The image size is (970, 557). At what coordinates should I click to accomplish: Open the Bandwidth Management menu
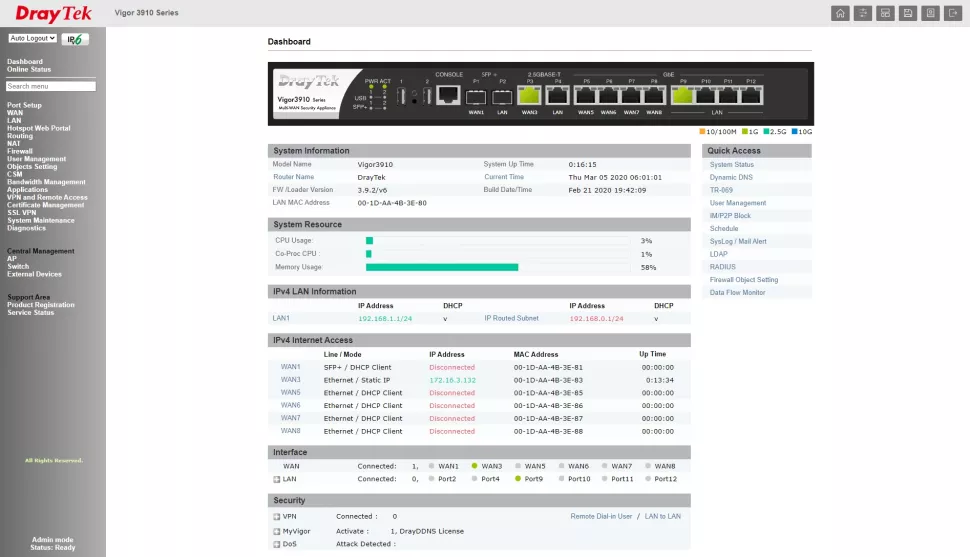(x=46, y=182)
